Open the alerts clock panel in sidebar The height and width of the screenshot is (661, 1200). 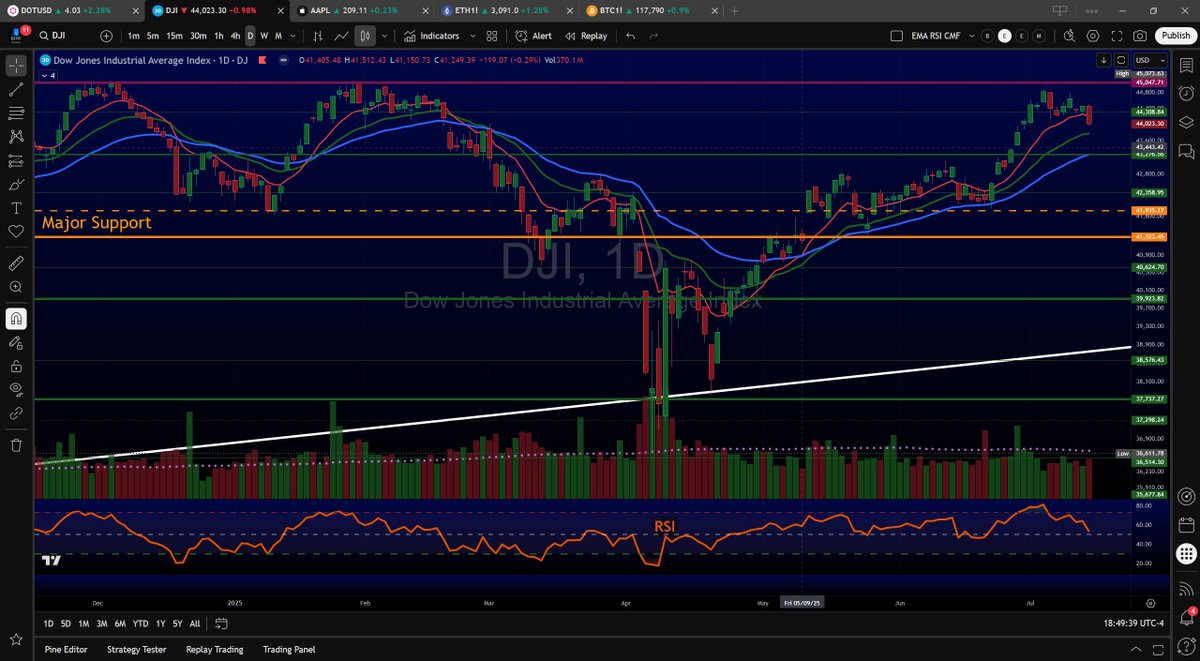1186,94
